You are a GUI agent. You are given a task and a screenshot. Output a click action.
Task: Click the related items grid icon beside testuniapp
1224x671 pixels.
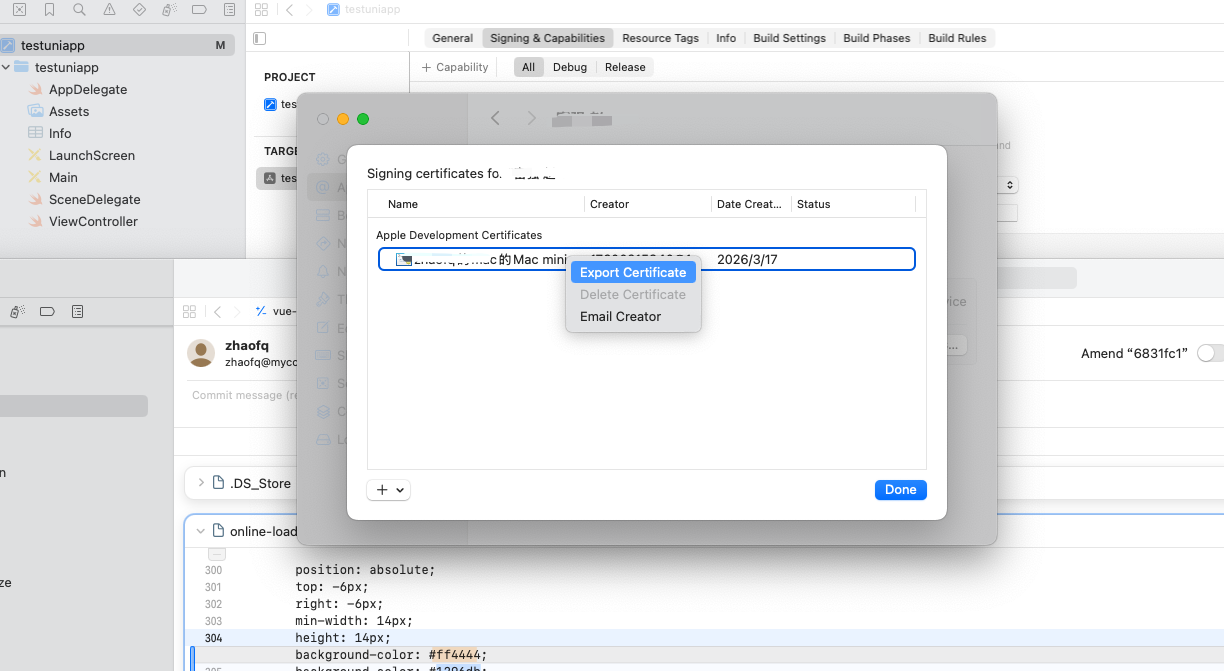point(261,9)
